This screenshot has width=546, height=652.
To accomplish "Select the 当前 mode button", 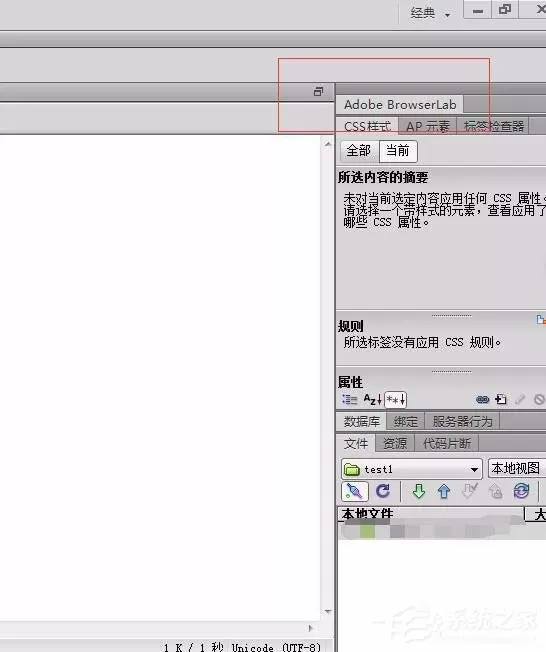I will tap(398, 151).
